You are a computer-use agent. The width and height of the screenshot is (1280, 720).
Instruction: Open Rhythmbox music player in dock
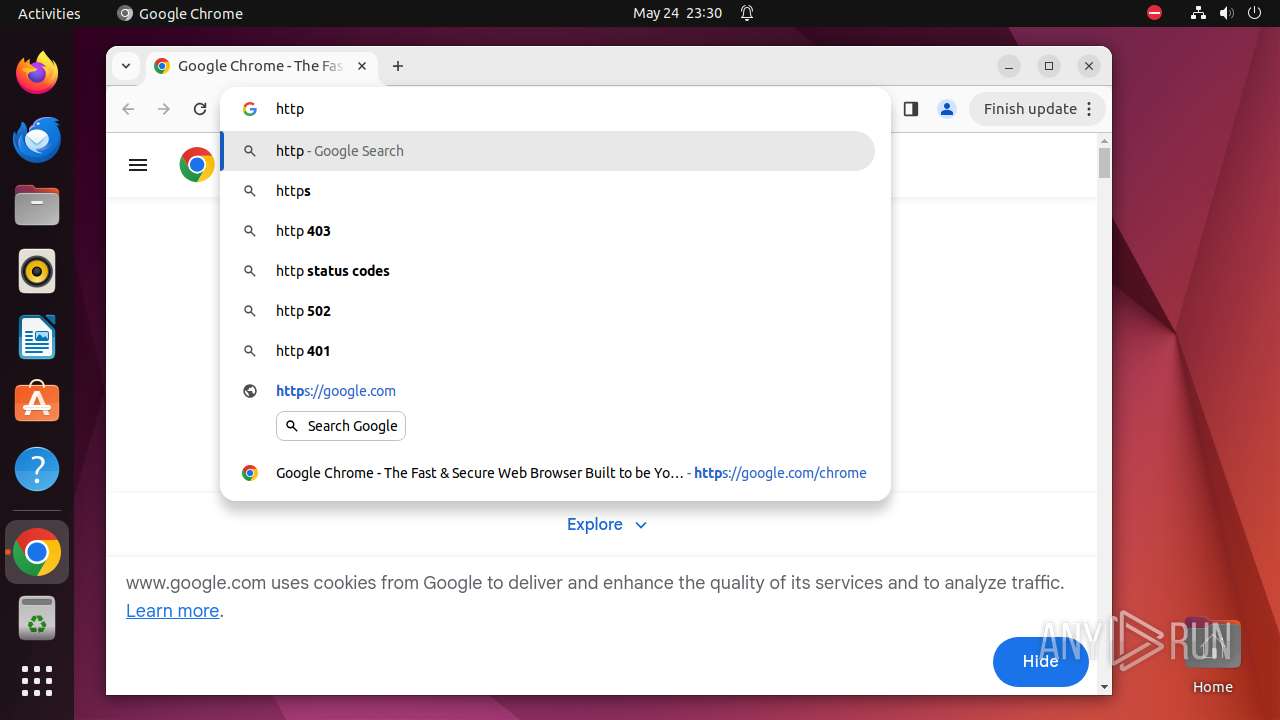tap(37, 271)
